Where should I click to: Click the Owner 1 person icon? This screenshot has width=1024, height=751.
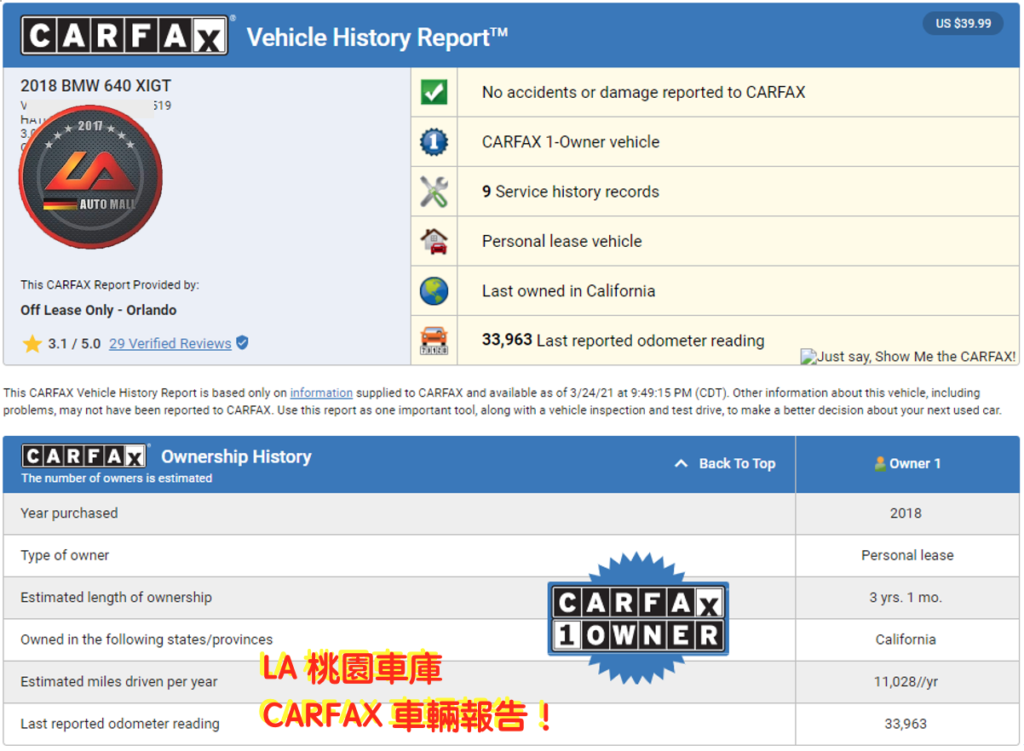tap(880, 464)
